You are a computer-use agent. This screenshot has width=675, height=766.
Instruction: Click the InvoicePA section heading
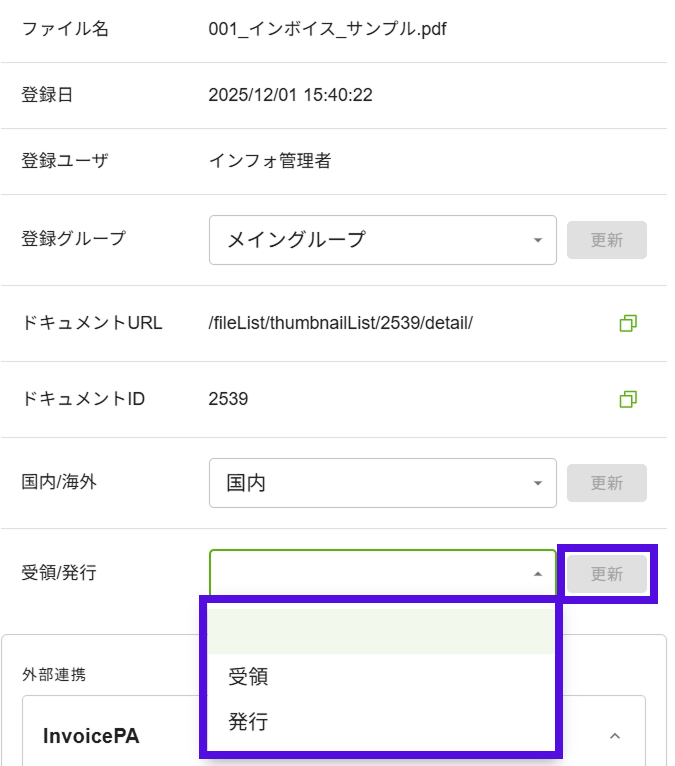click(x=91, y=737)
